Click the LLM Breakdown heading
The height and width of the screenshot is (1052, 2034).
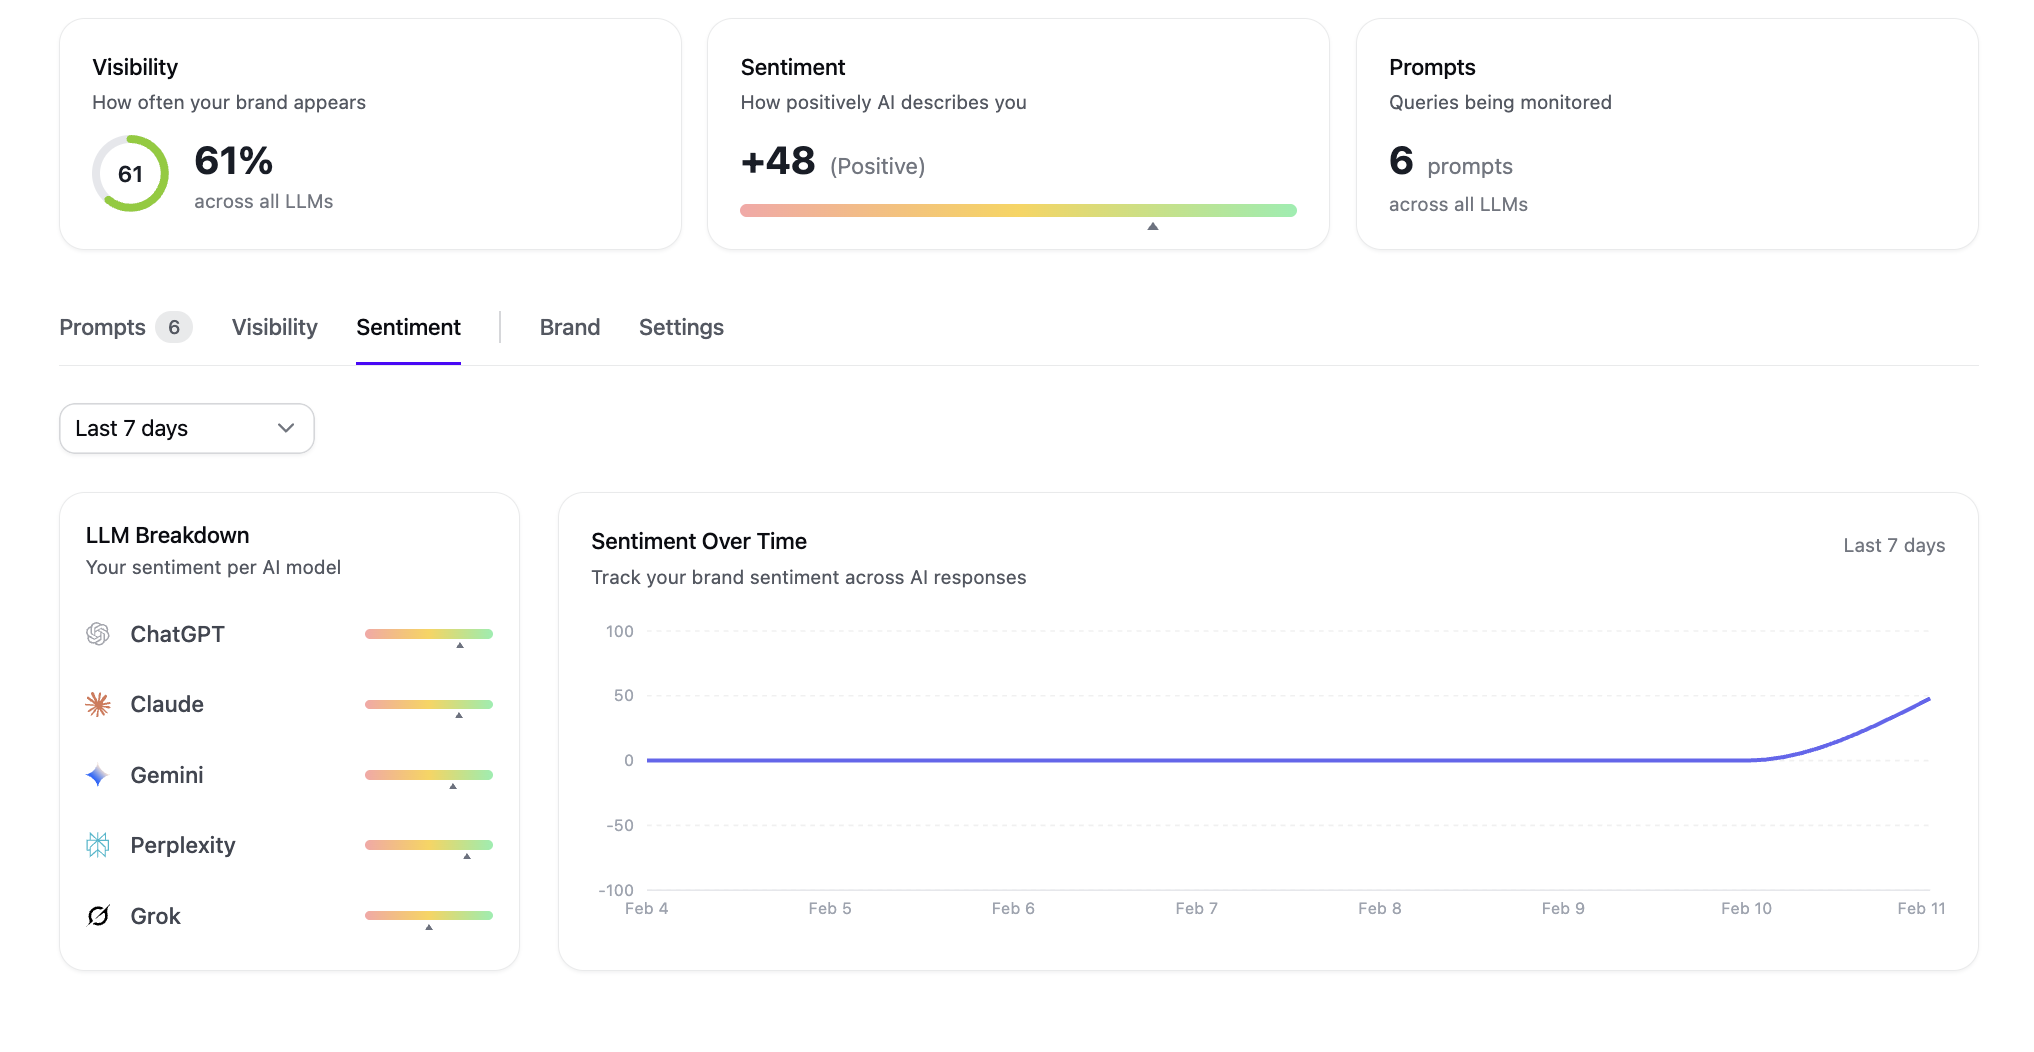(x=167, y=535)
